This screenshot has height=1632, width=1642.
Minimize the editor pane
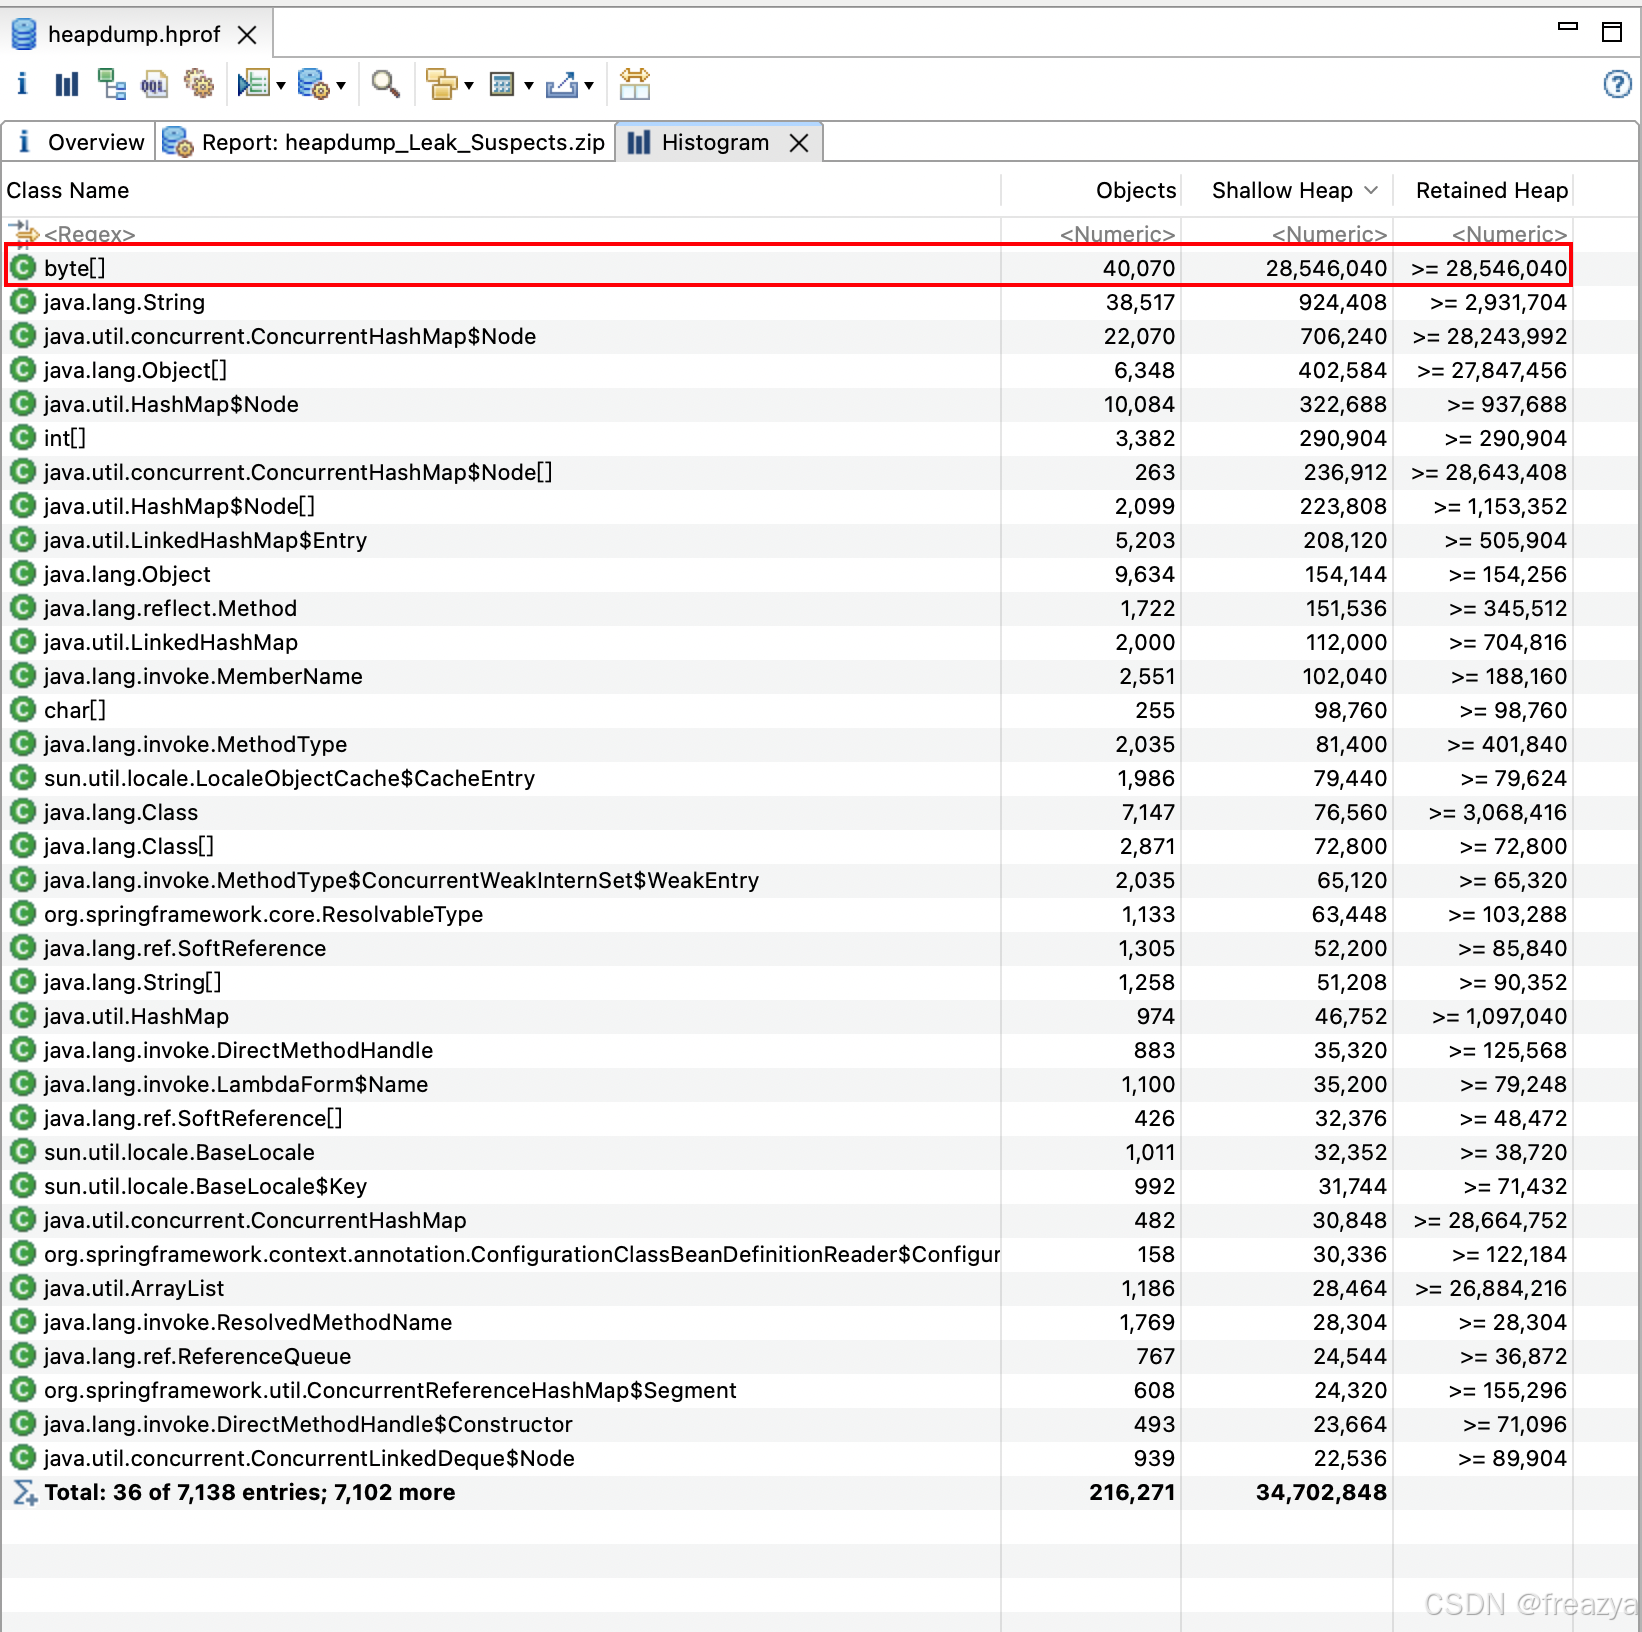pos(1568,27)
